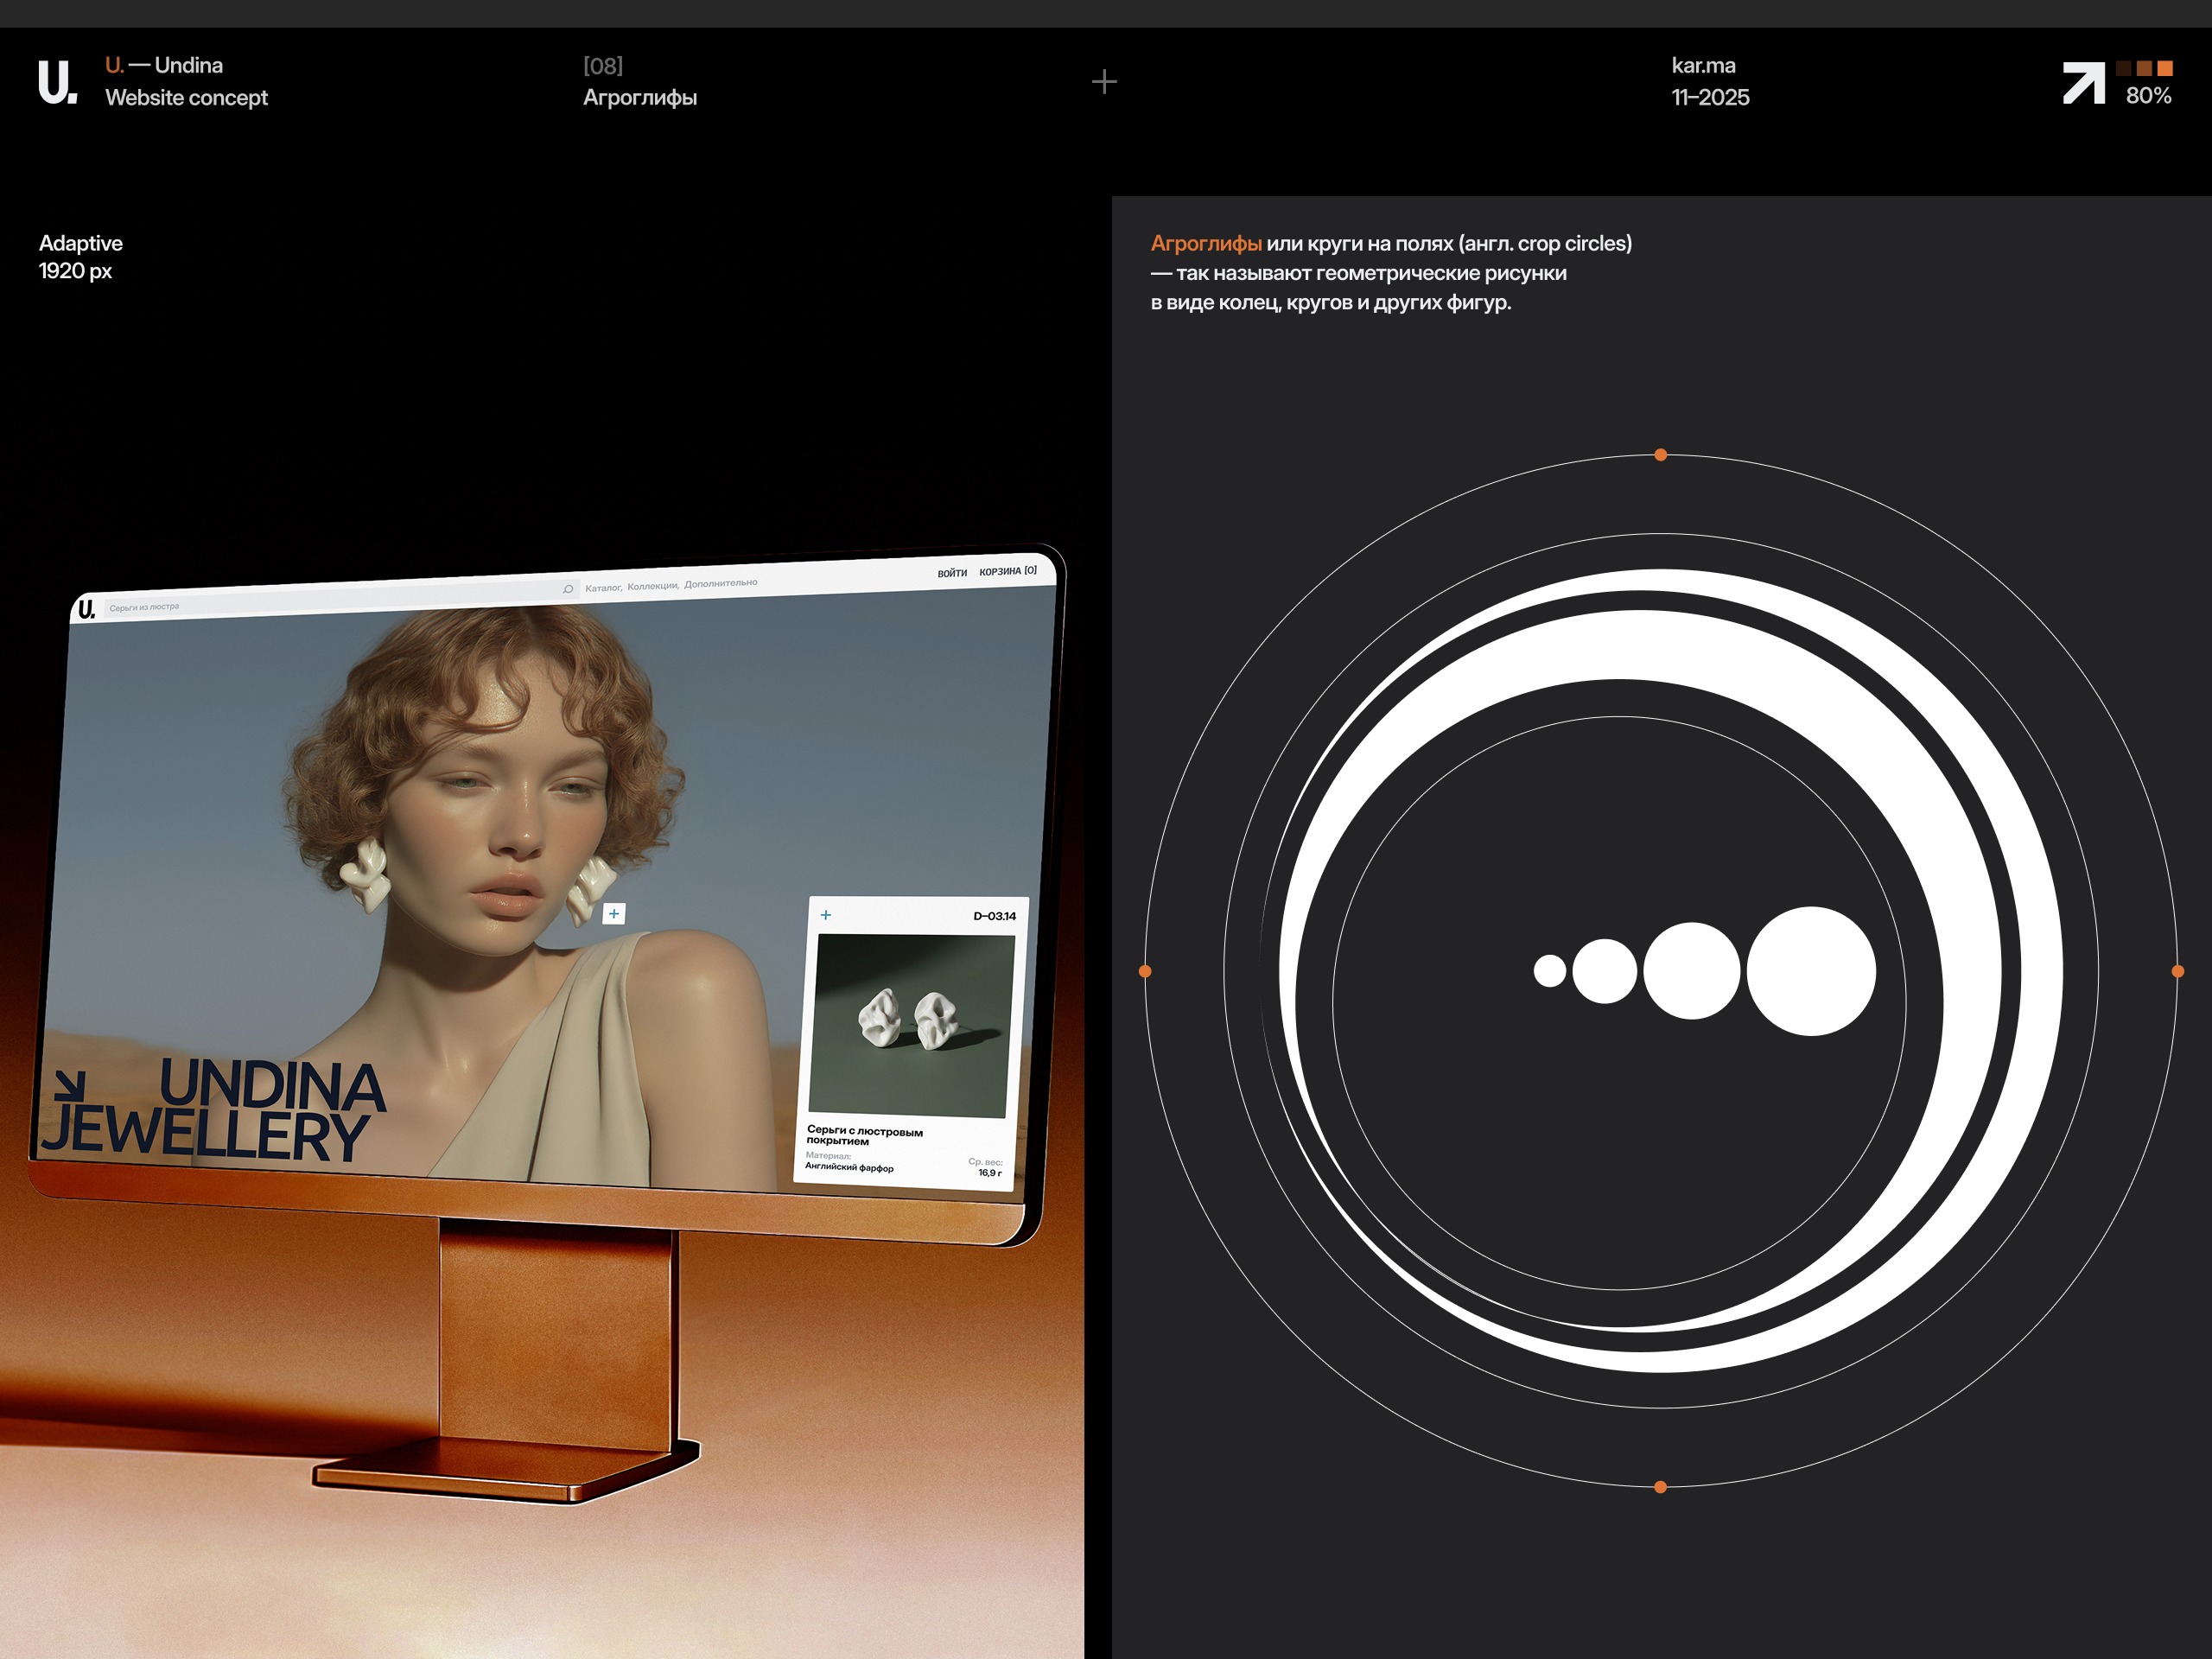Viewport: 2212px width, 1659px height.
Task: Open the Коллекции menu item
Action: pyautogui.click(x=653, y=586)
